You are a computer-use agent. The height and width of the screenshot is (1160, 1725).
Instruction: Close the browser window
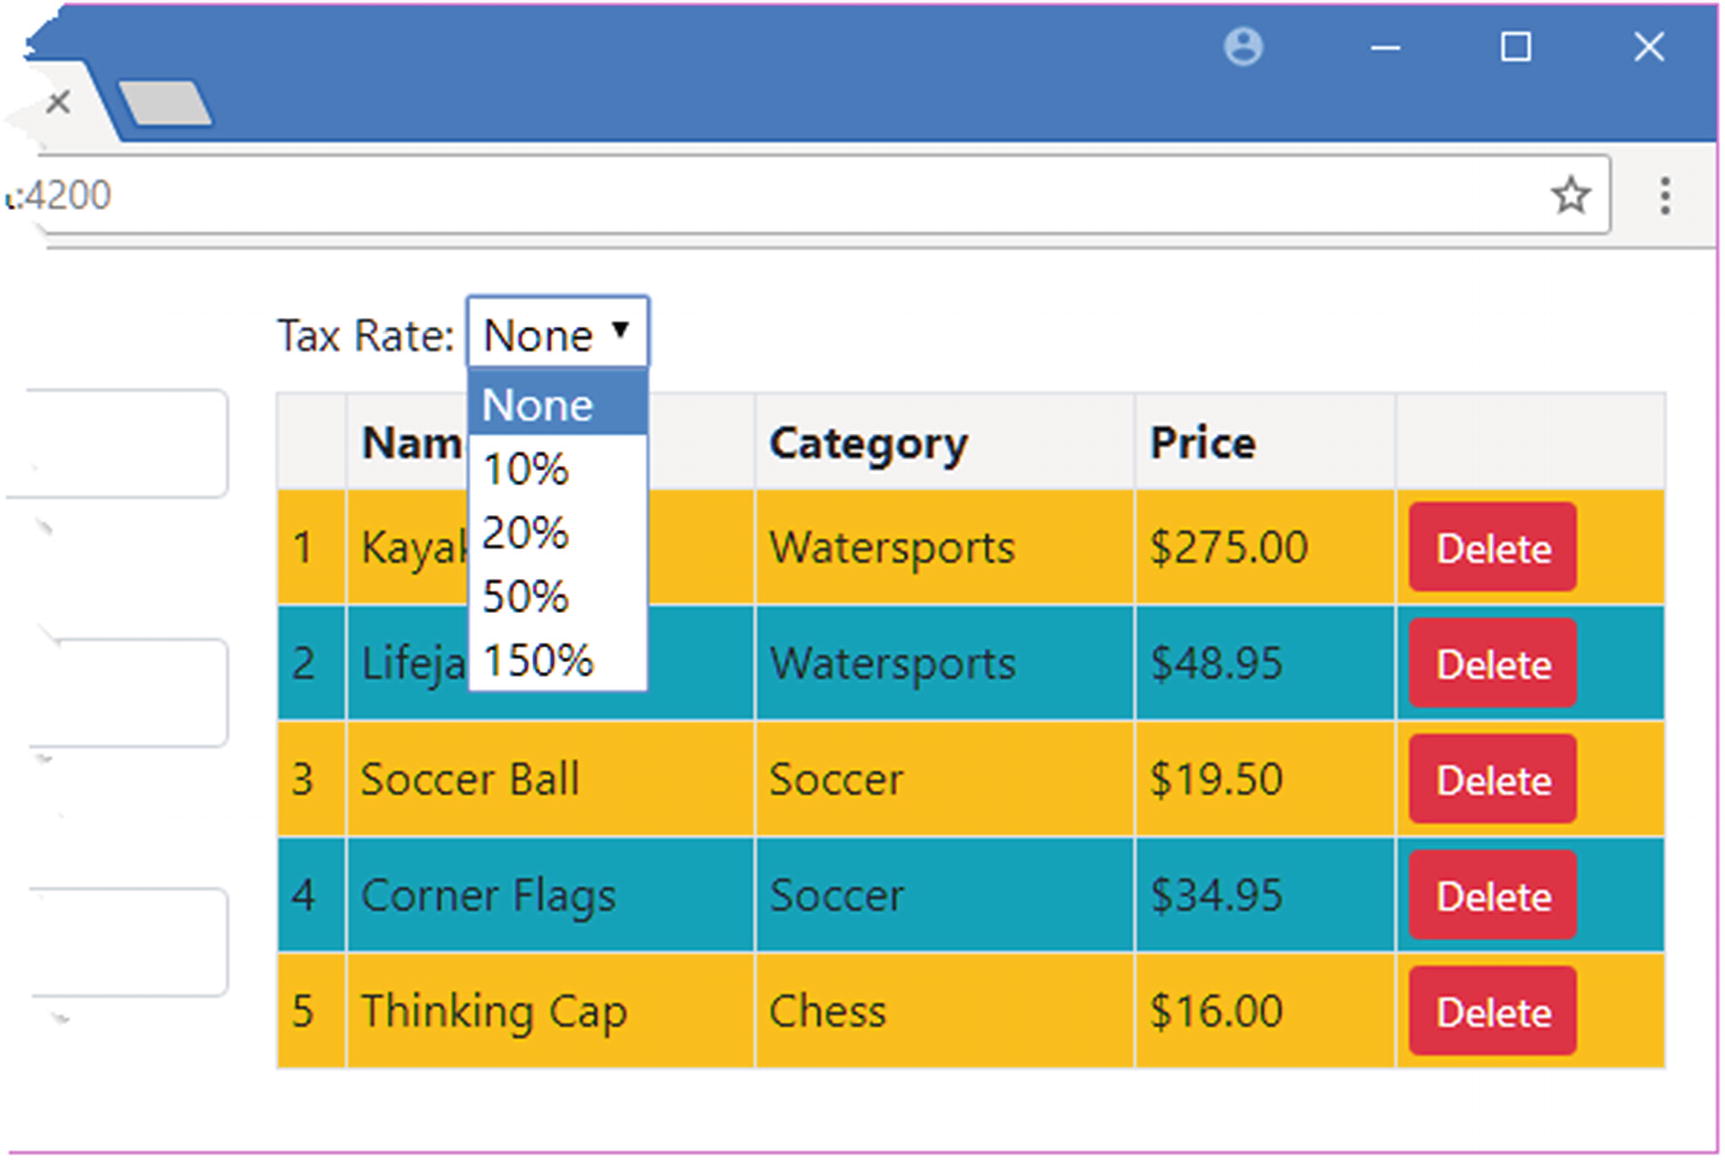coord(1649,47)
